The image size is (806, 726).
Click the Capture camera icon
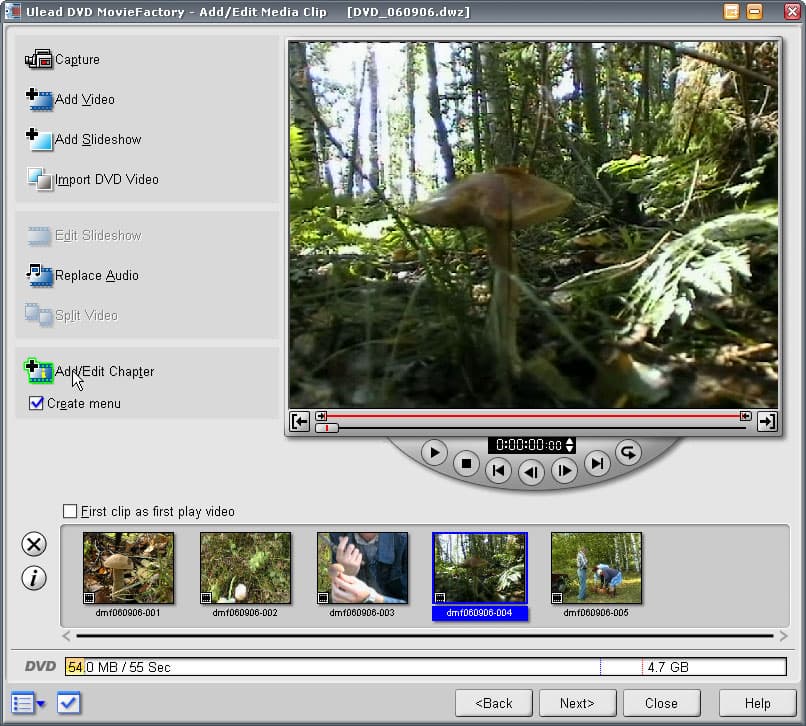click(38, 60)
